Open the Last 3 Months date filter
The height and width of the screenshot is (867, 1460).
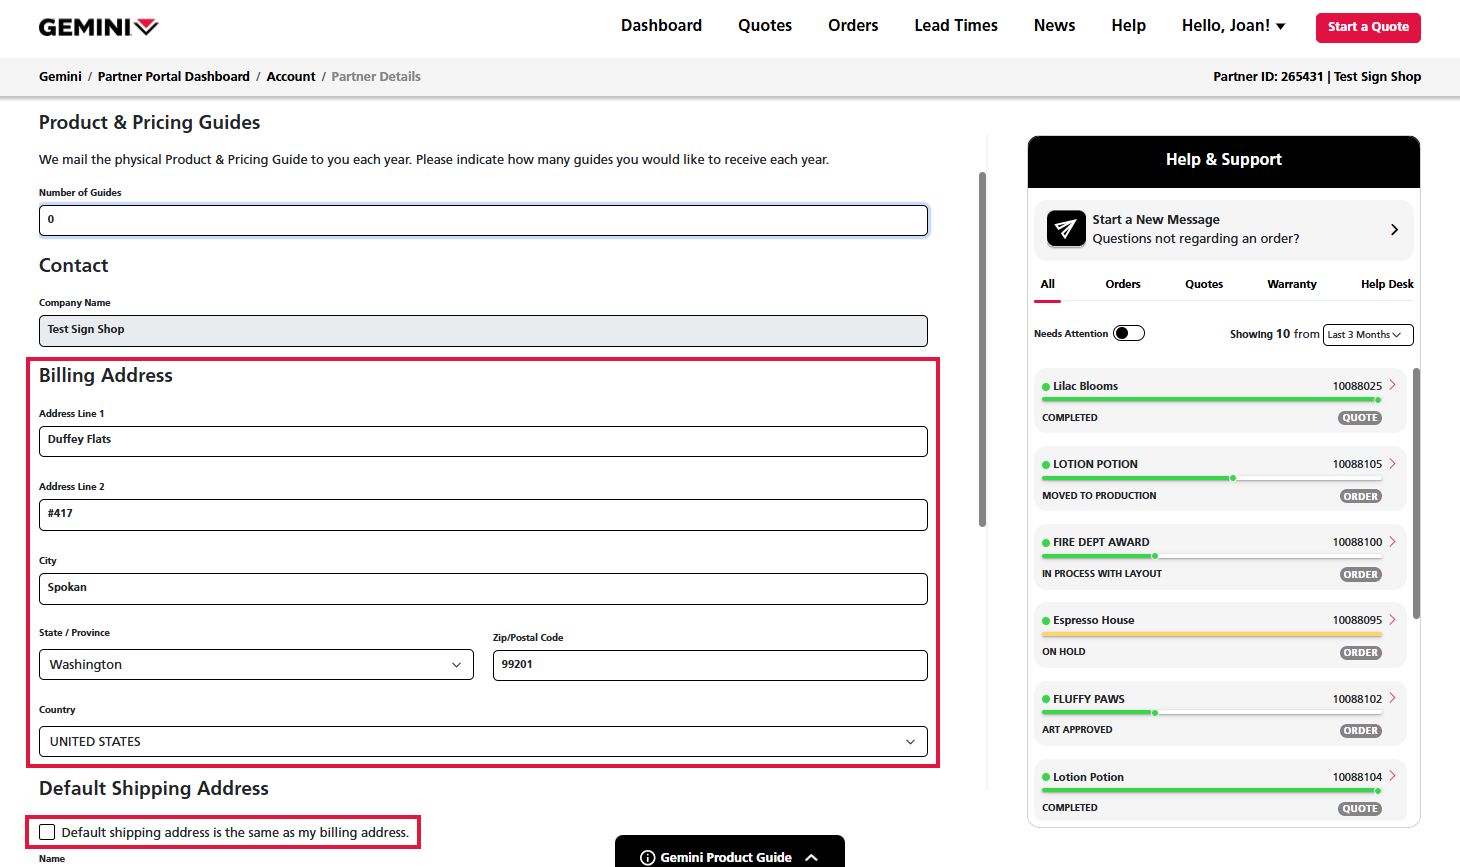point(1367,335)
